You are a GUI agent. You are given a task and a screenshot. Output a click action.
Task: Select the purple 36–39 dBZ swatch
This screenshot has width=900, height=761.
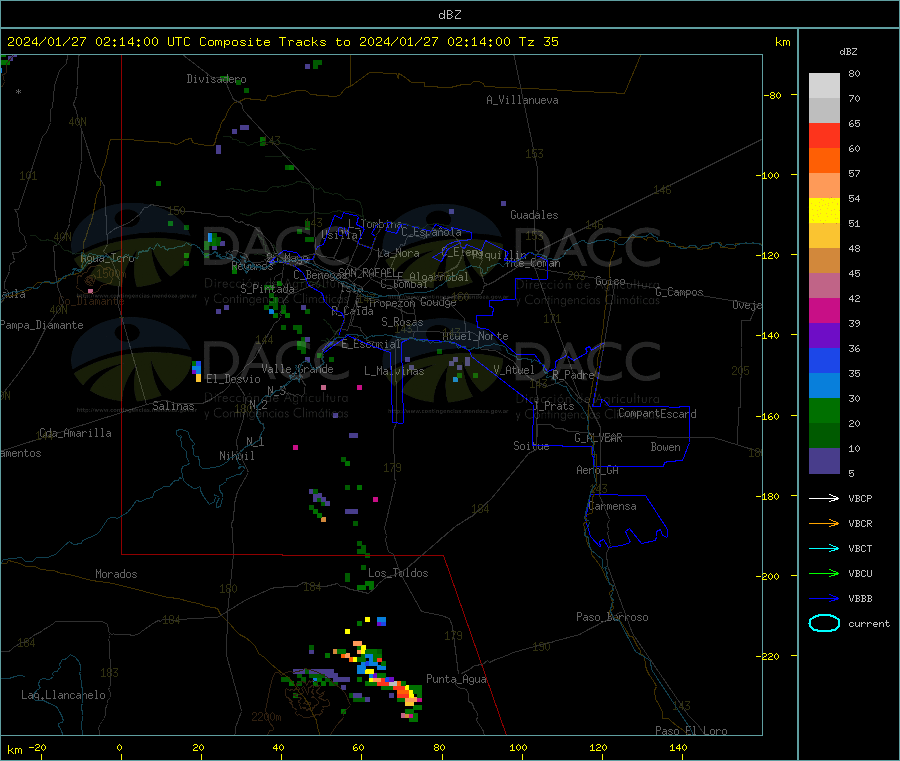tap(824, 336)
